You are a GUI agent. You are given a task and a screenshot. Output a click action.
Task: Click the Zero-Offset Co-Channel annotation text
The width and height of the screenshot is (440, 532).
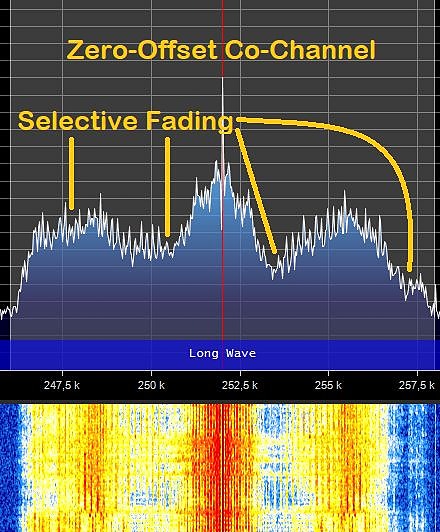click(x=221, y=50)
